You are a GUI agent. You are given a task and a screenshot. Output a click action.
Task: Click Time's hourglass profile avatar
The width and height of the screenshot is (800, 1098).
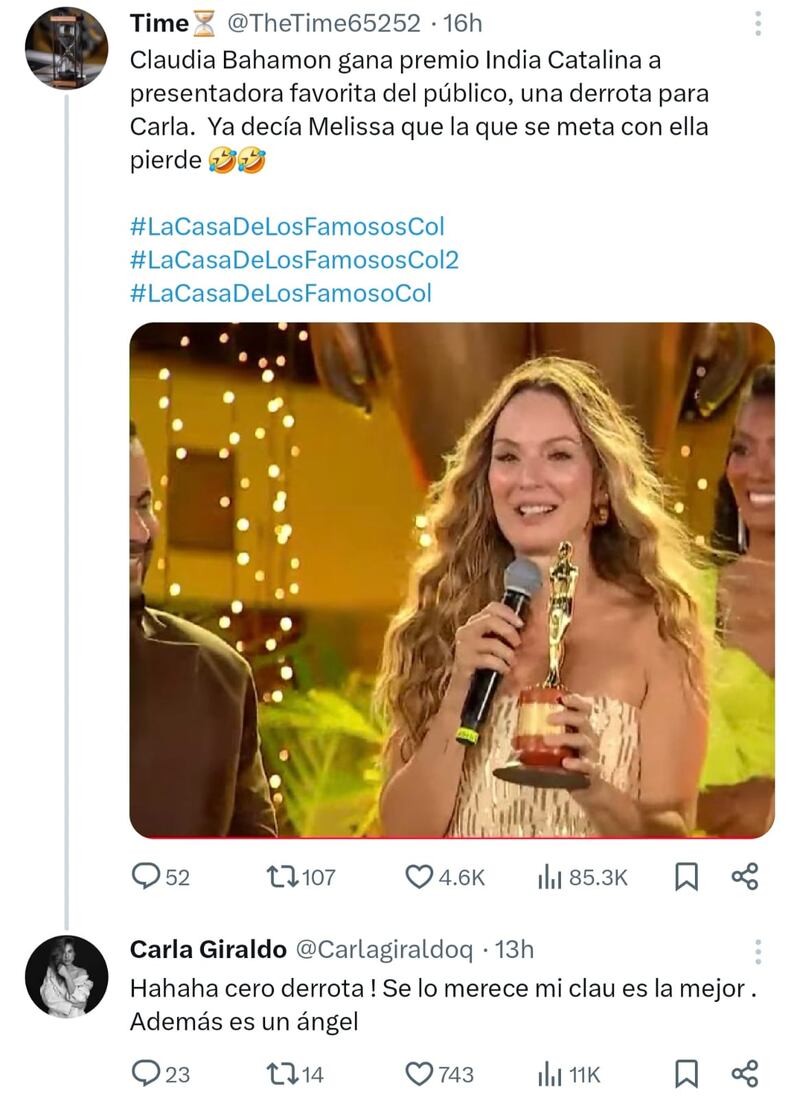pos(66,45)
